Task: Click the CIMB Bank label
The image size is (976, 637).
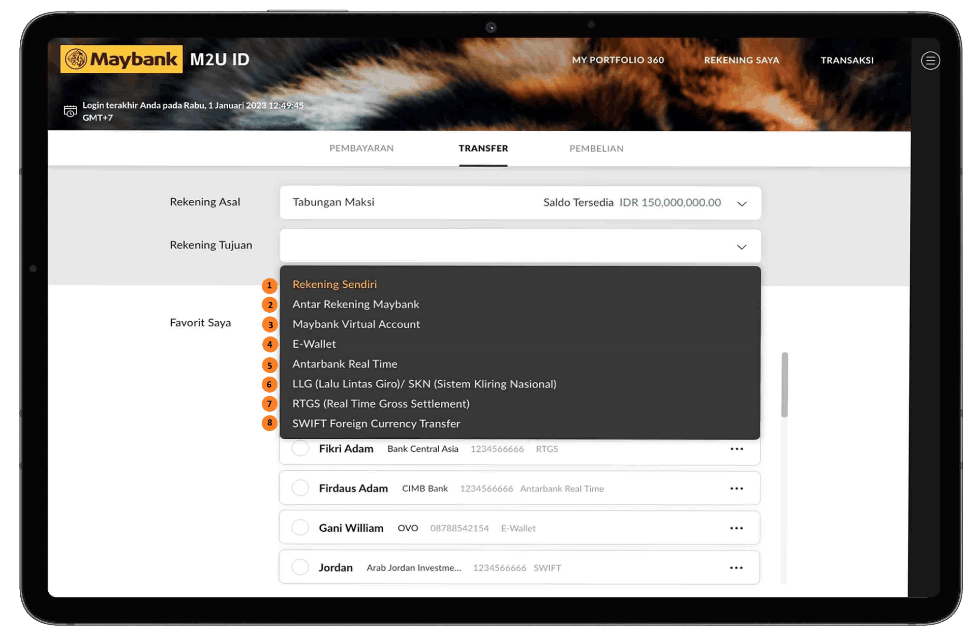Action: click(425, 489)
